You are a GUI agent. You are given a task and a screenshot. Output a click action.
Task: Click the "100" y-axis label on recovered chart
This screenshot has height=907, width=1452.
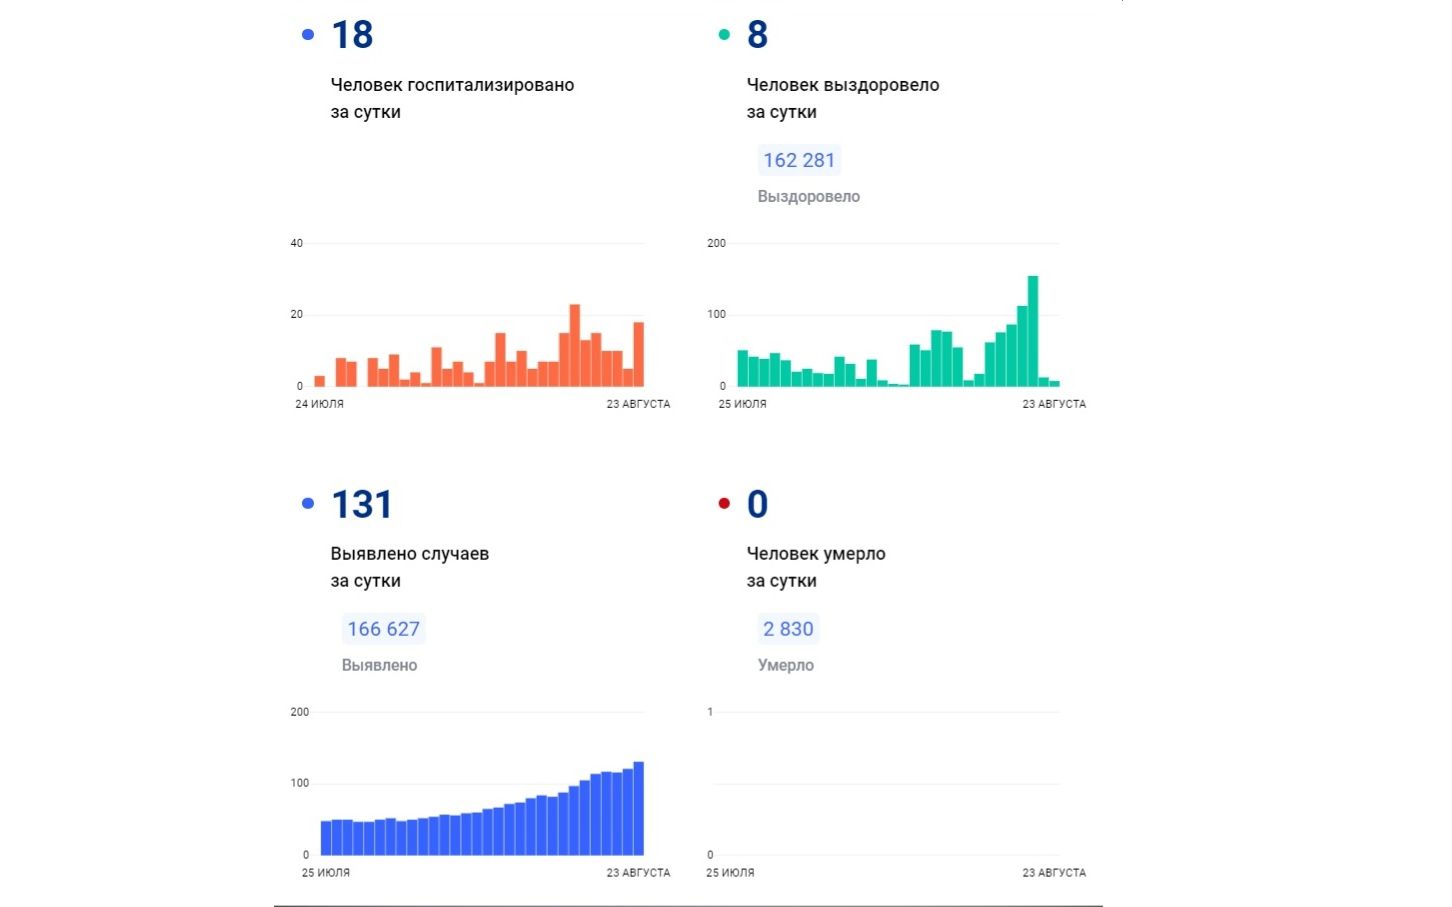click(717, 314)
